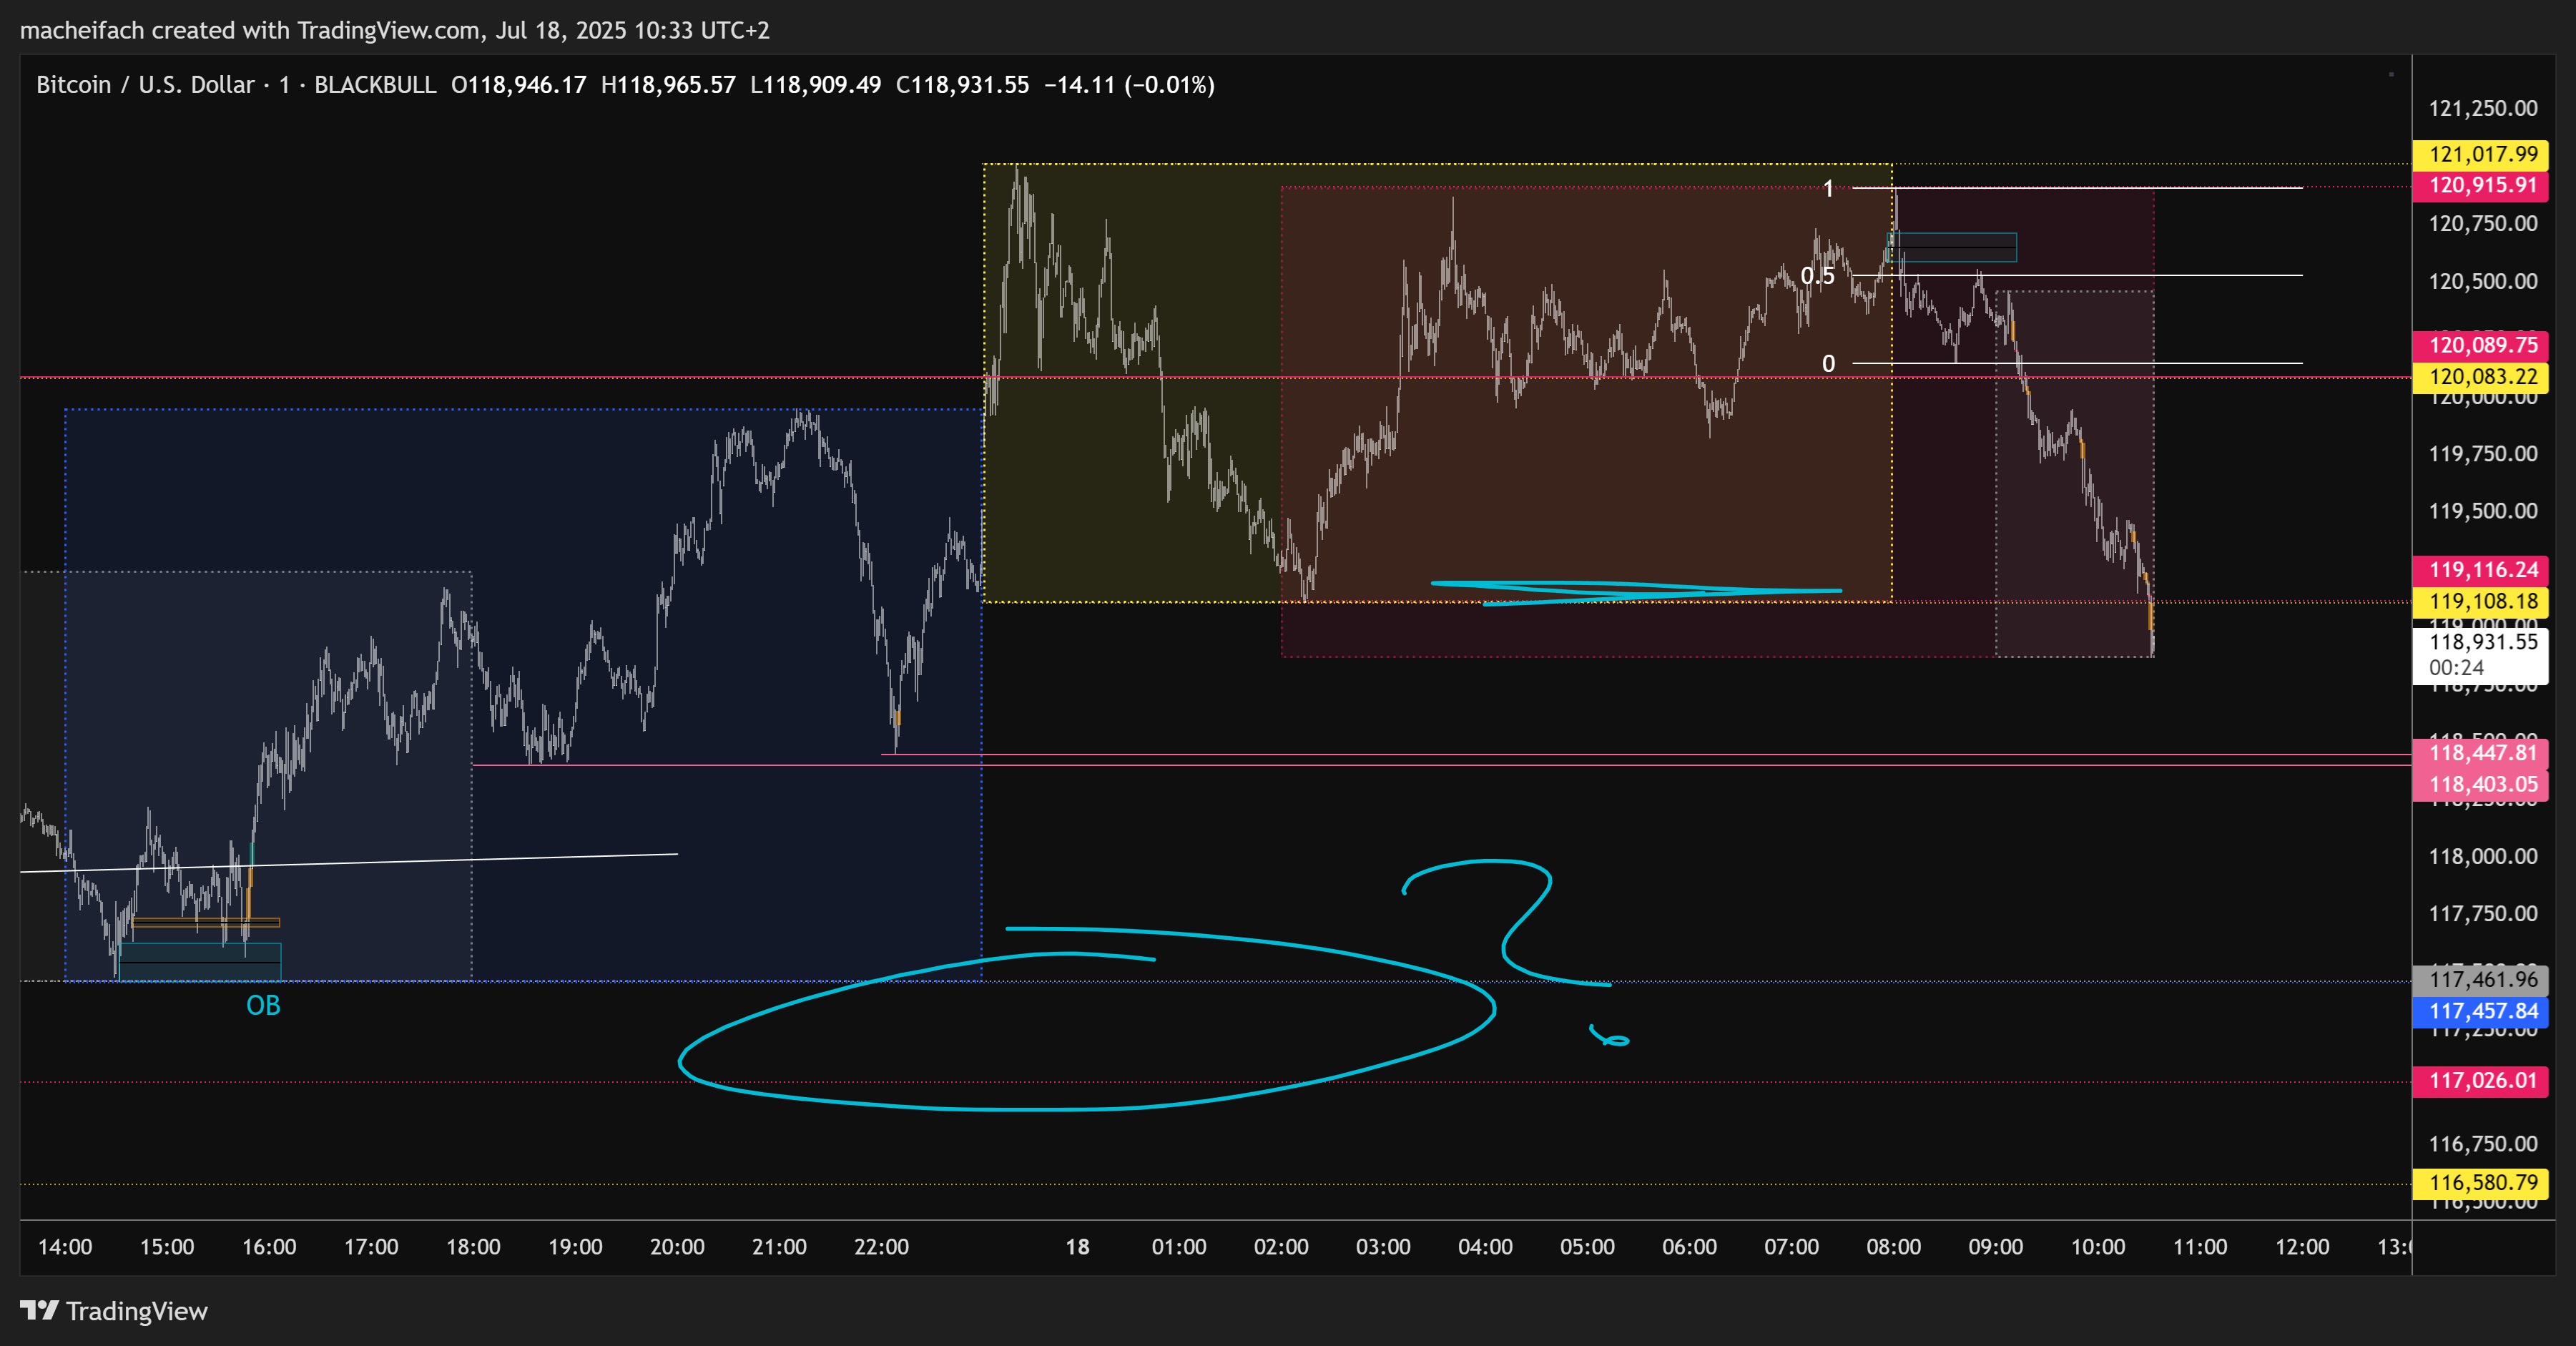Click the OB text annotation
2576x1346 pixels.
(263, 1005)
